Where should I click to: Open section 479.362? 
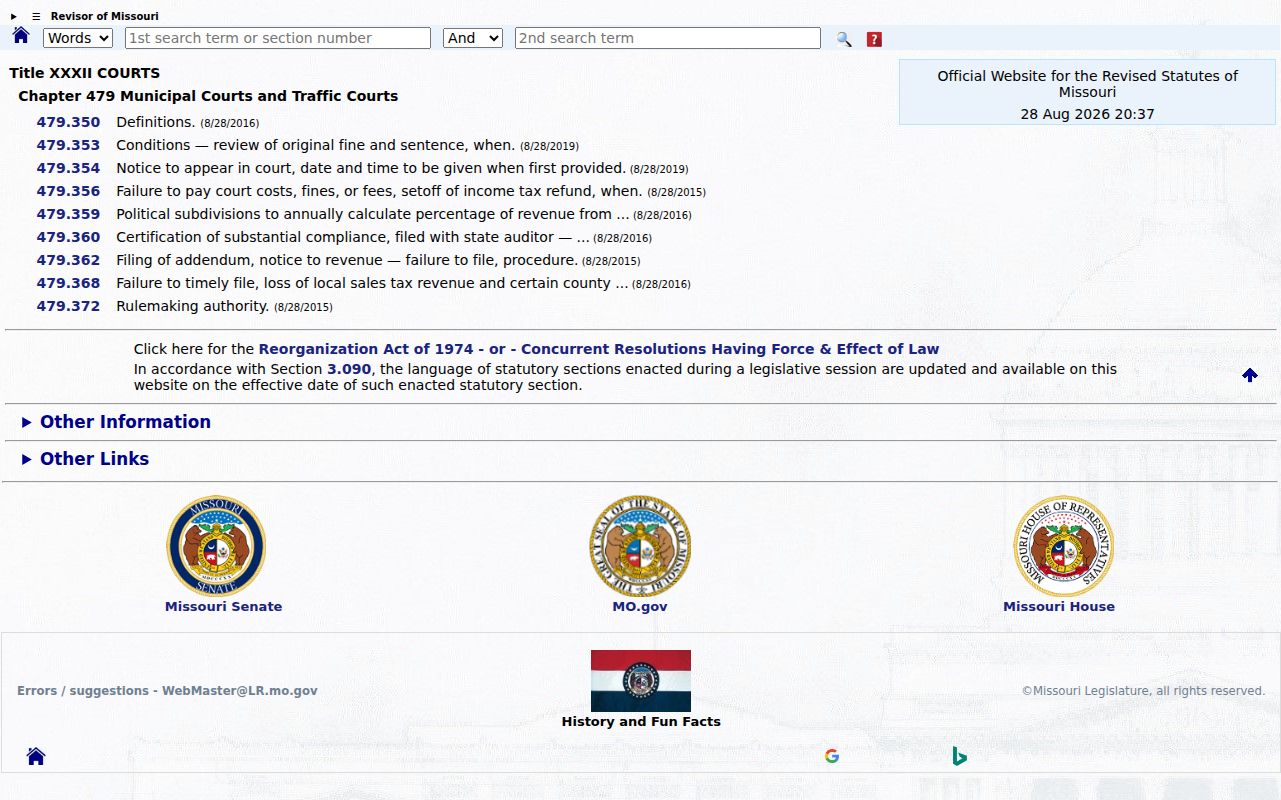click(68, 260)
